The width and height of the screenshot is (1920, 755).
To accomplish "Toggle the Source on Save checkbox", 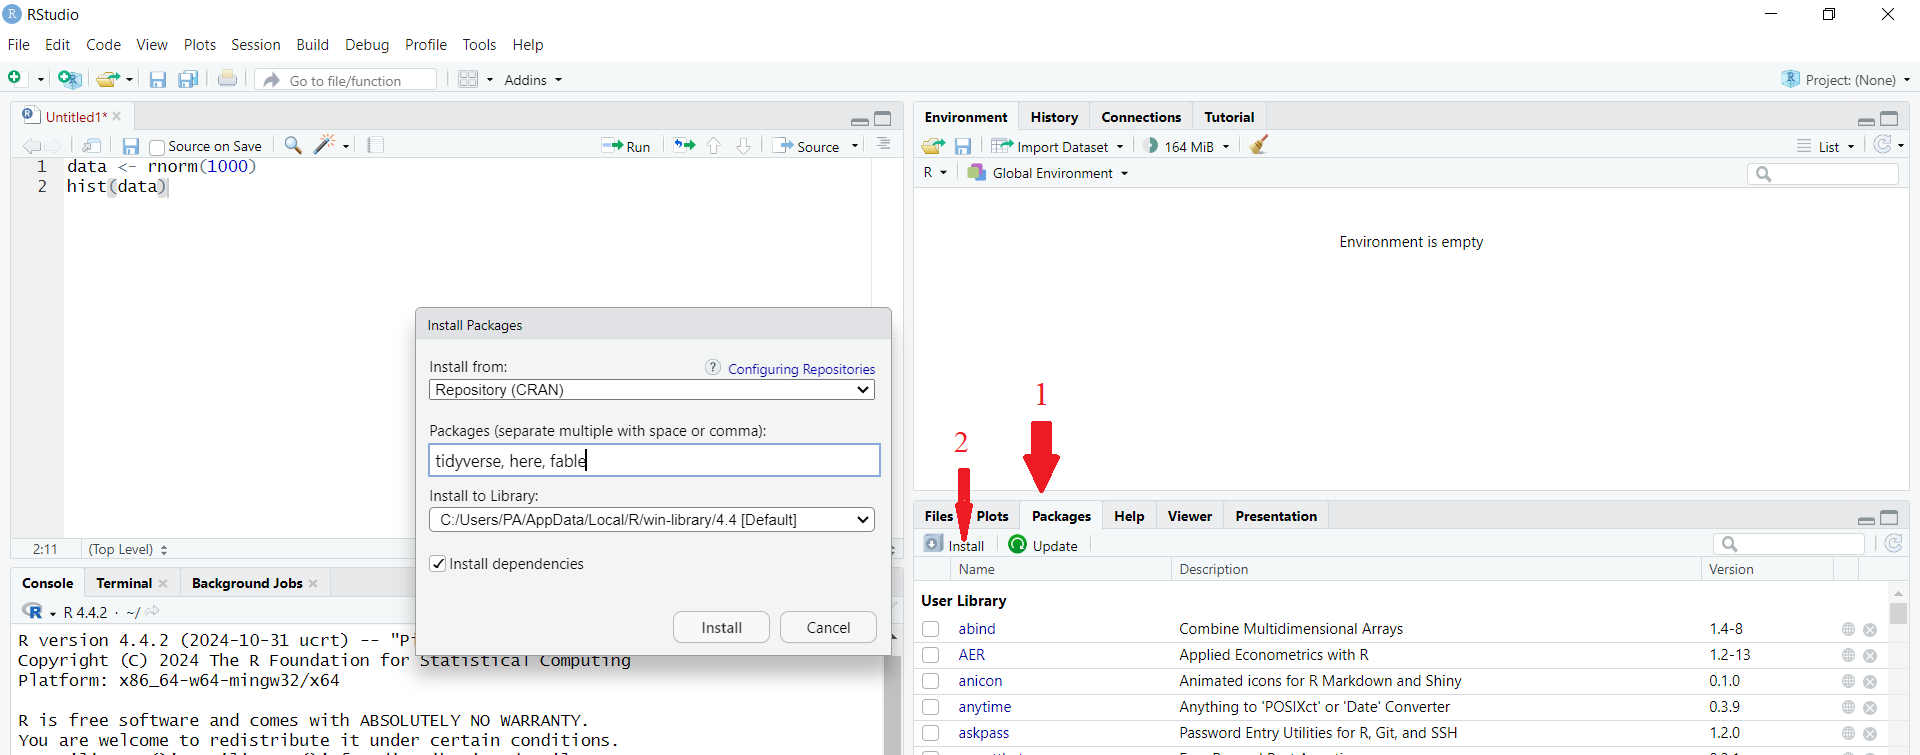I will coord(157,147).
